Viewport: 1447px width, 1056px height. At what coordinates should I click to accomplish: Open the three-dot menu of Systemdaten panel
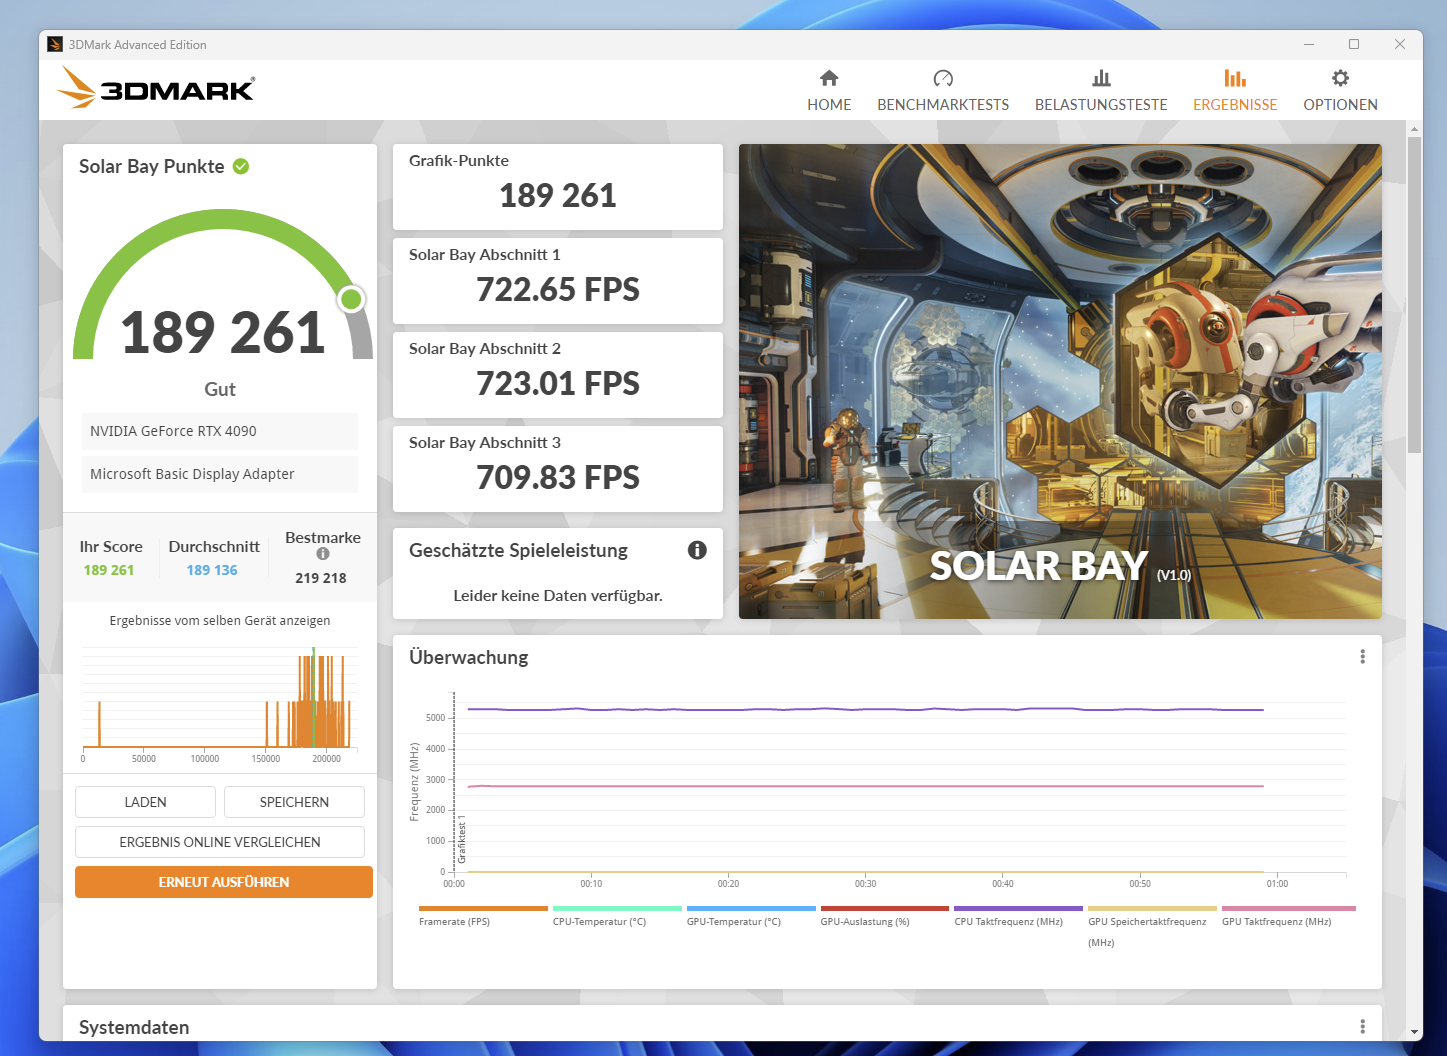(x=1362, y=1027)
